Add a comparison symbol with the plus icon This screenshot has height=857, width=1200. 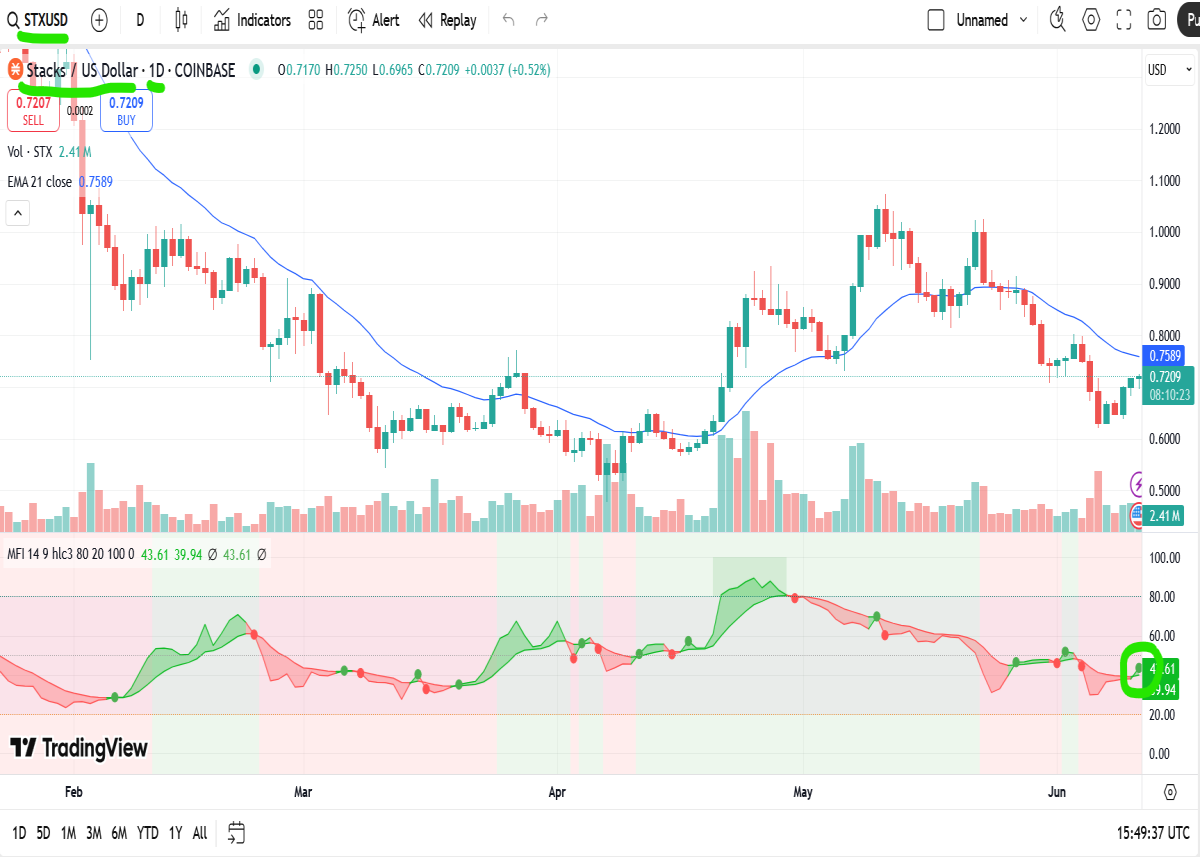coord(99,20)
